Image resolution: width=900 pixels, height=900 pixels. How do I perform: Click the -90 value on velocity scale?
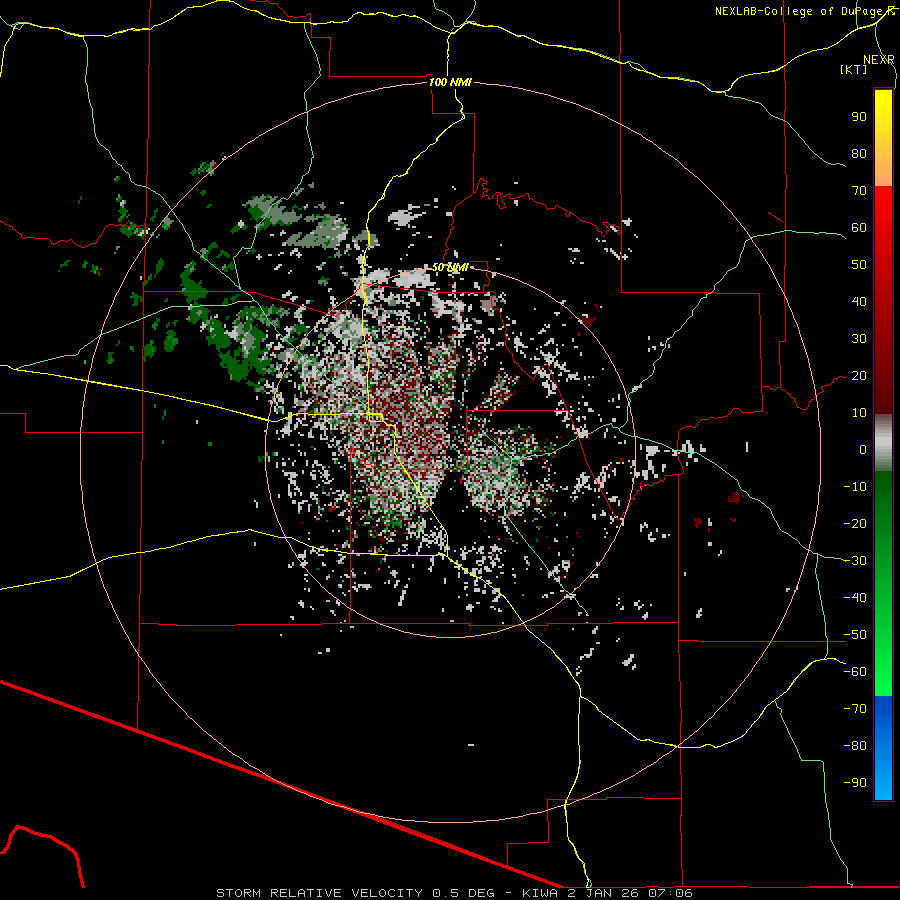[855, 783]
